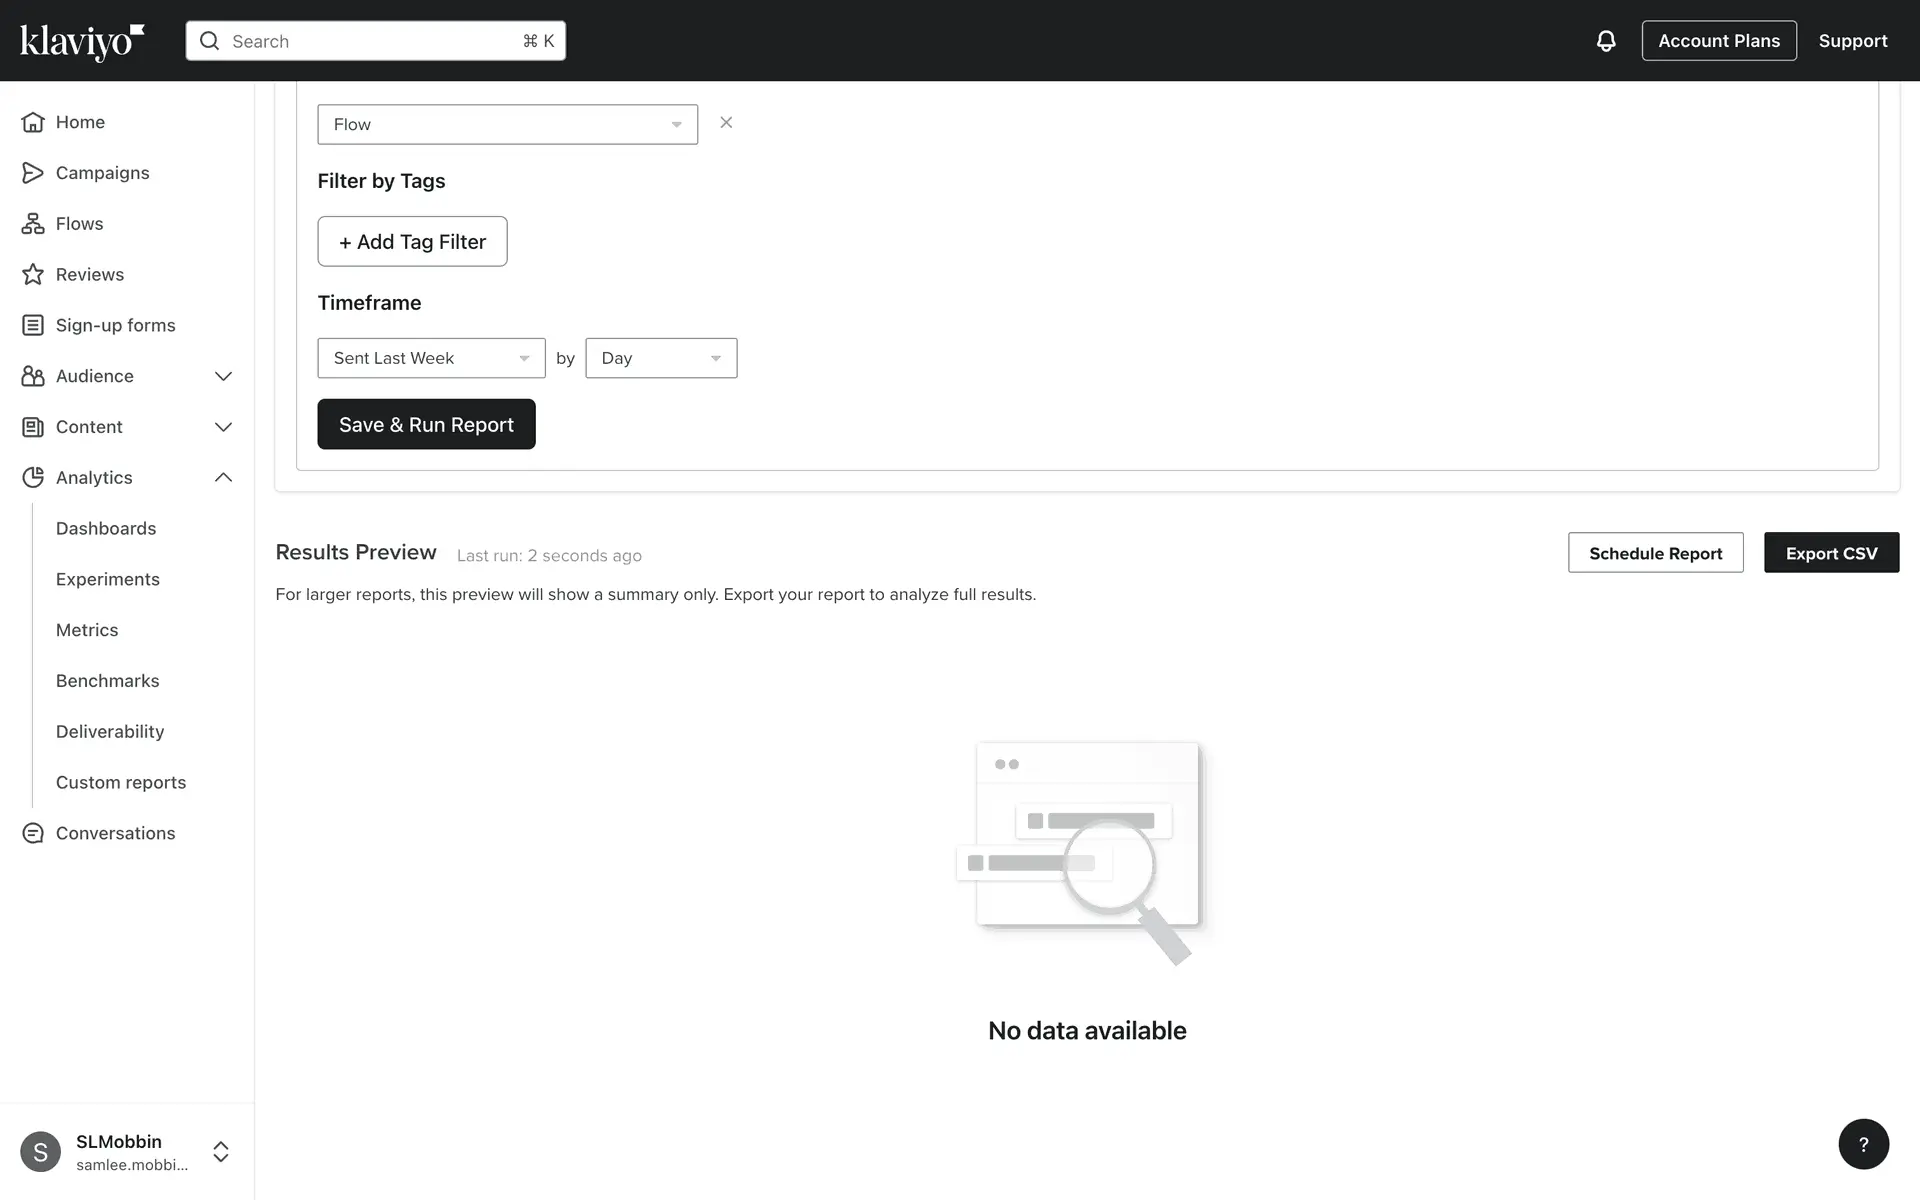1920x1200 pixels.
Task: Open the Flow dropdown
Action: tap(507, 125)
